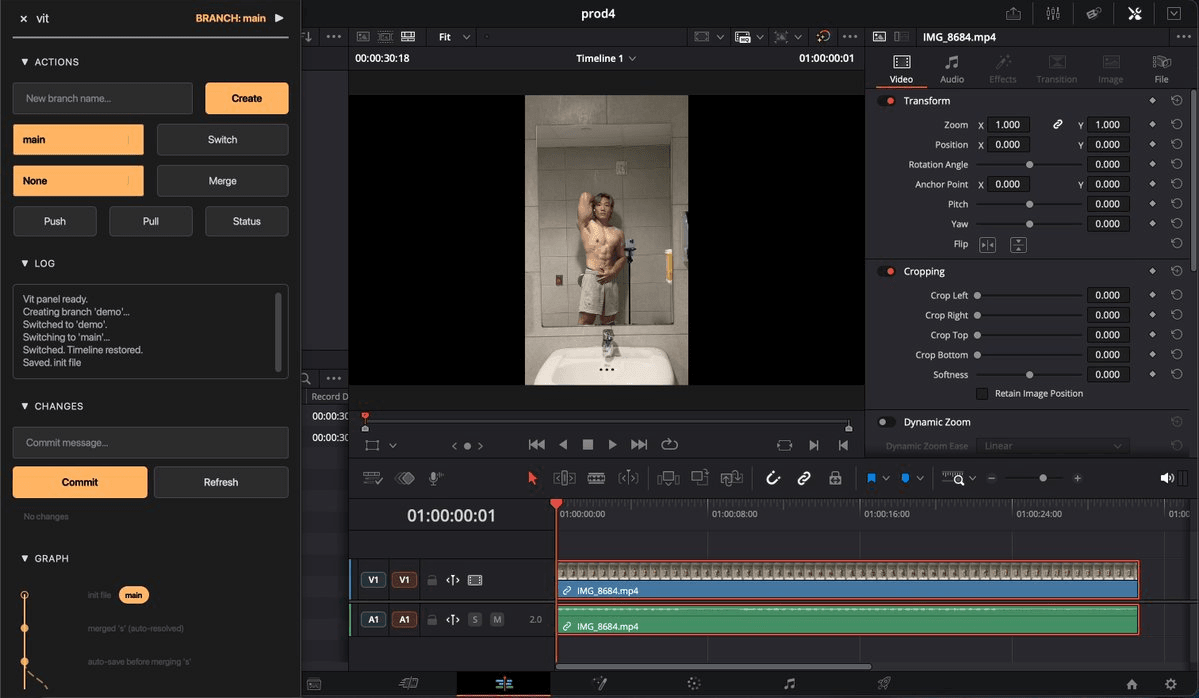Viewport: 1199px width, 698px height.
Task: Click the Switch button
Action: point(223,140)
